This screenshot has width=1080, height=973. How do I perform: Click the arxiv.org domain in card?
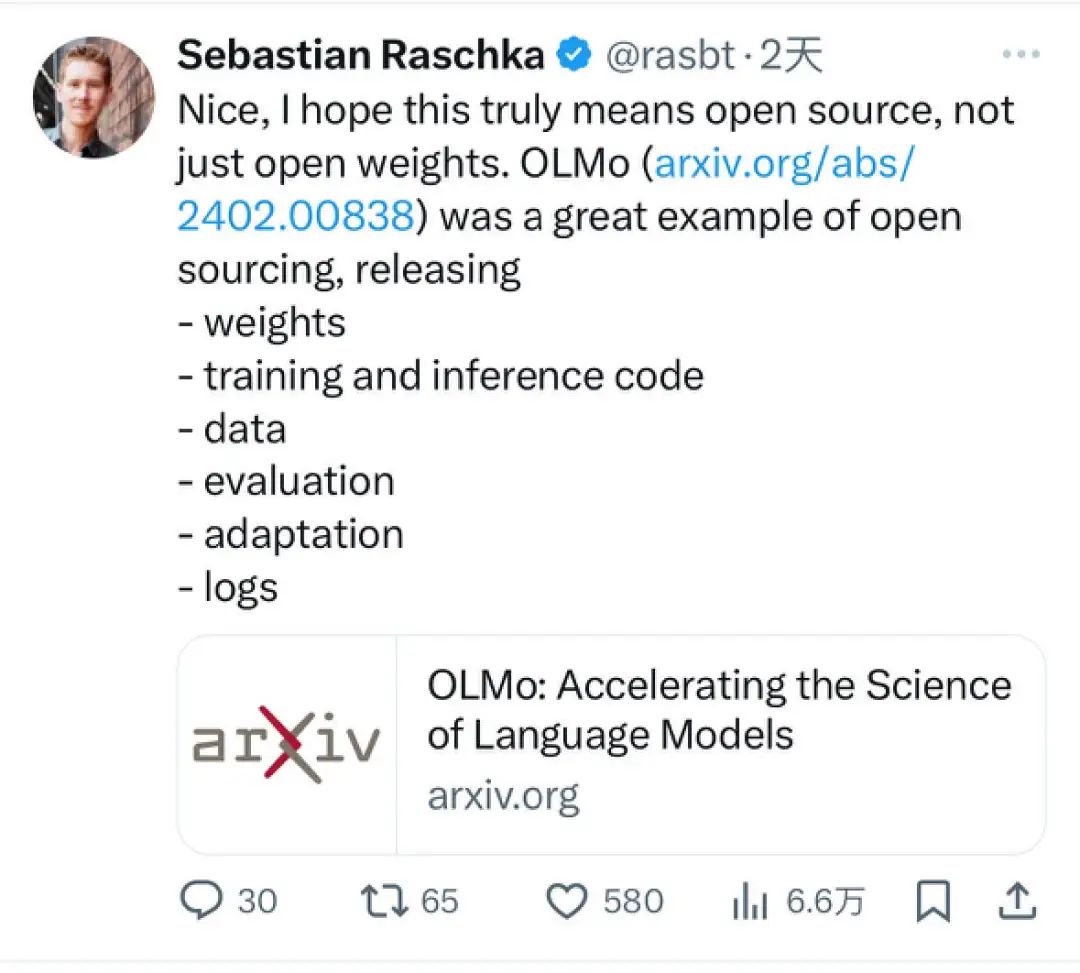[503, 796]
